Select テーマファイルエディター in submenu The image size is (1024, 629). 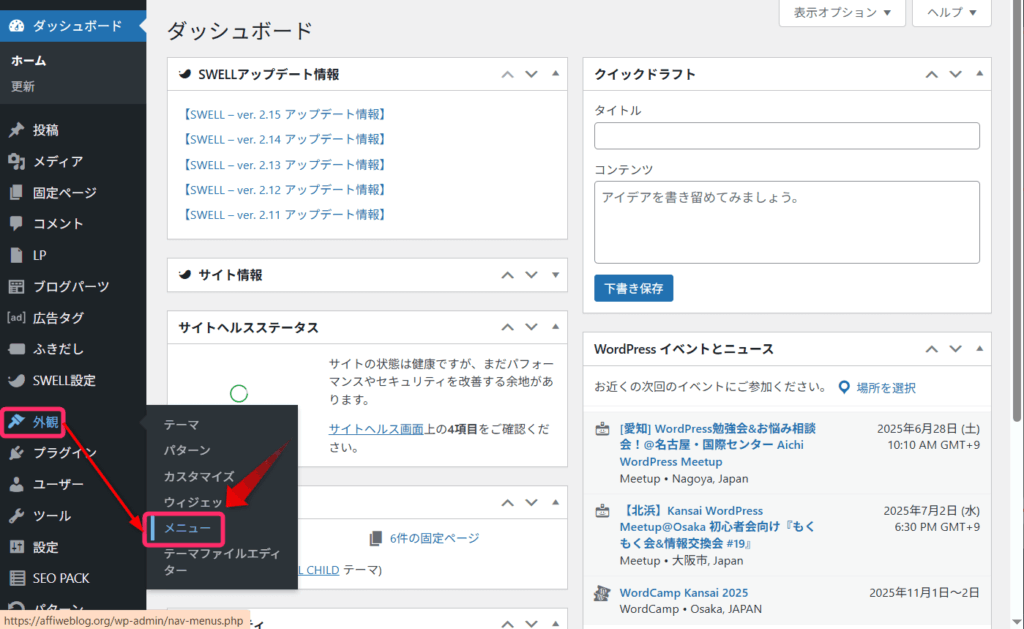(x=221, y=562)
